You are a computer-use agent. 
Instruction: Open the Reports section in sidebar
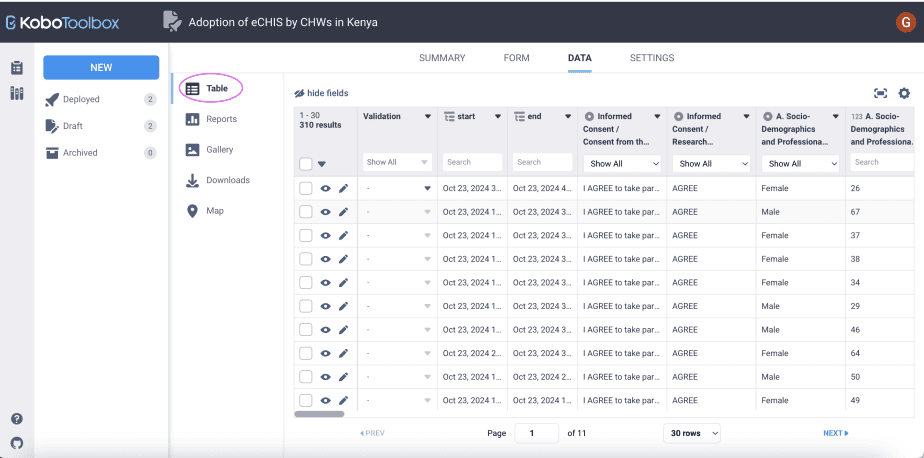[221, 119]
